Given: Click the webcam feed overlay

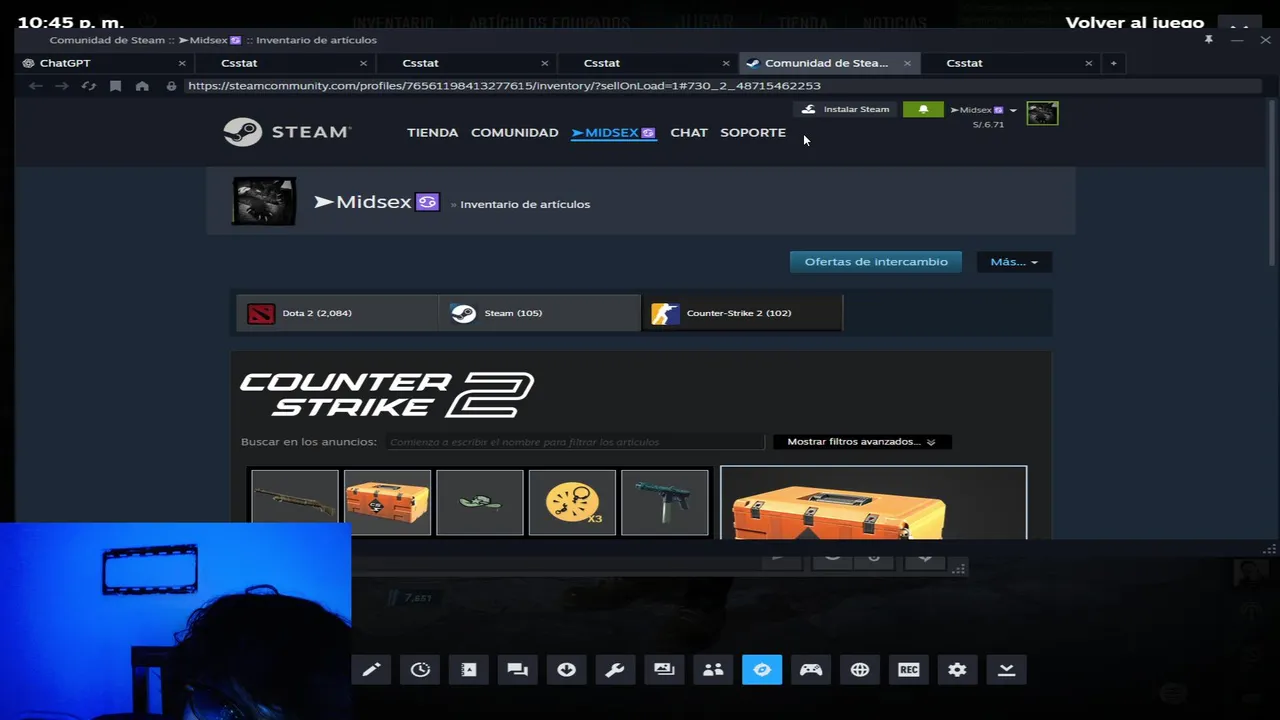Looking at the screenshot, I should [x=175, y=620].
